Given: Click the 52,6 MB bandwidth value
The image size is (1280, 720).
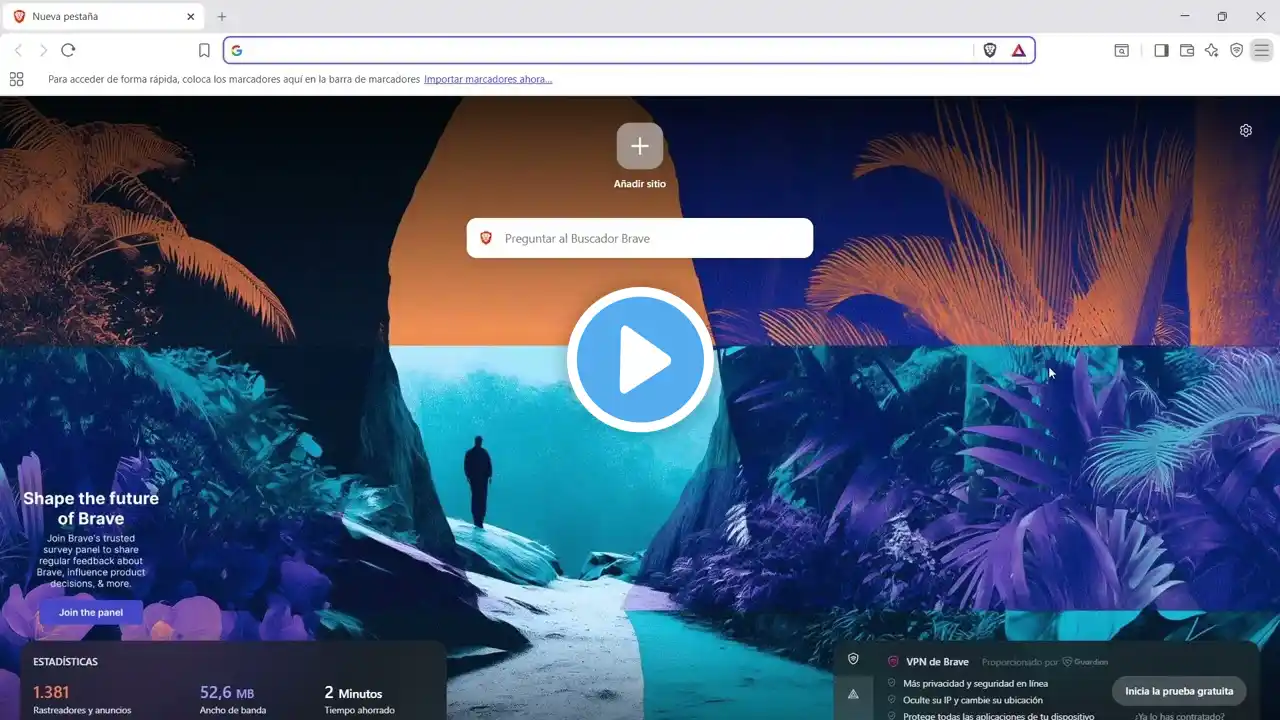Looking at the screenshot, I should tap(227, 692).
